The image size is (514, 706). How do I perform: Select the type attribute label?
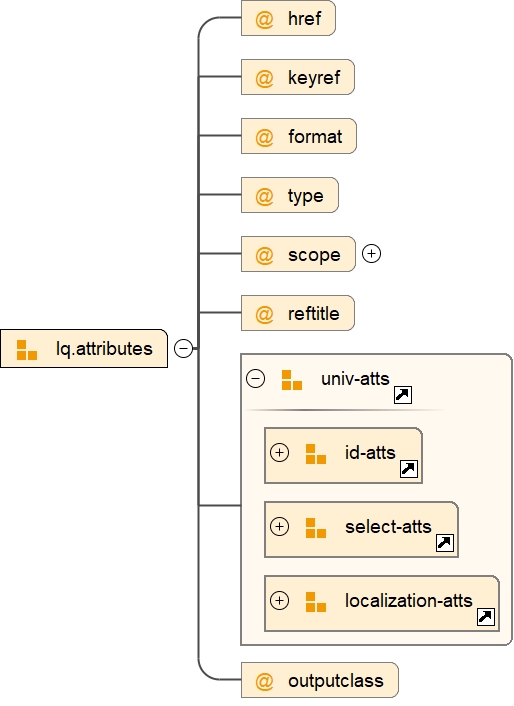click(x=306, y=196)
